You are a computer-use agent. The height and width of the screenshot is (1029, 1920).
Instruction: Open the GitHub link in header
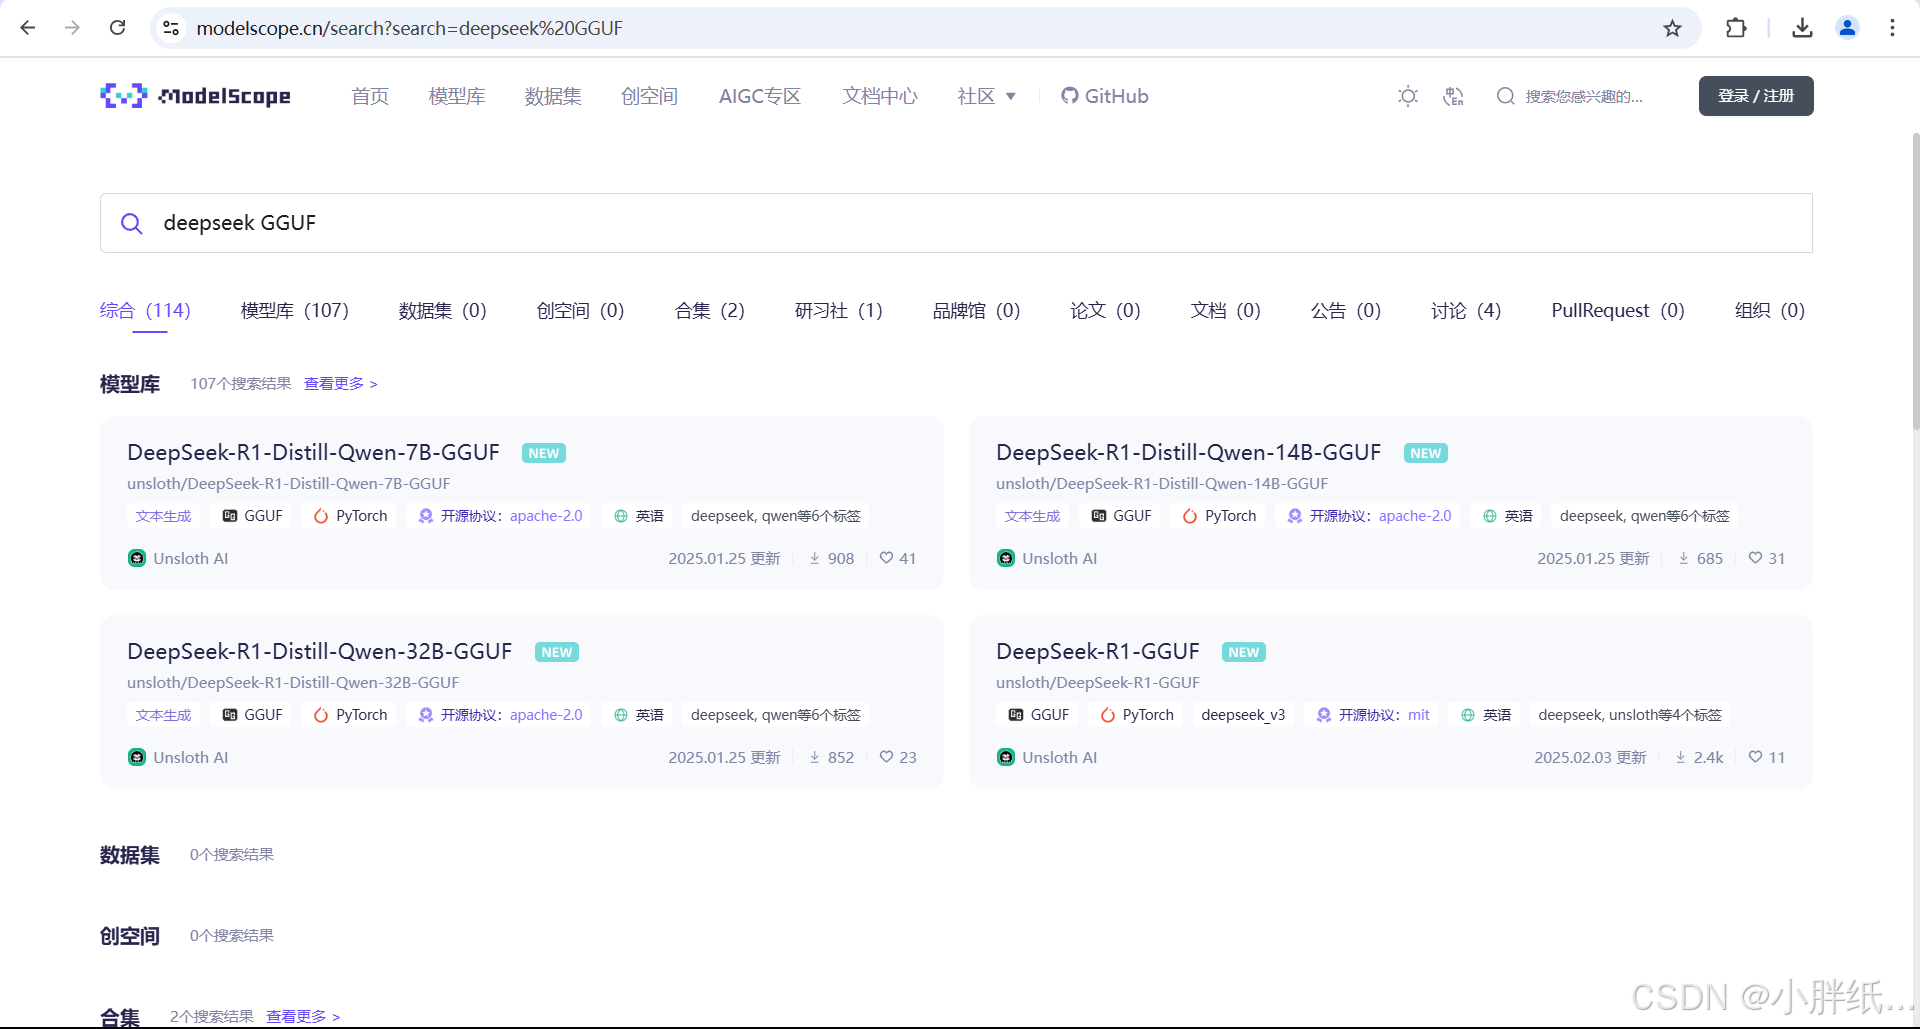point(1105,96)
